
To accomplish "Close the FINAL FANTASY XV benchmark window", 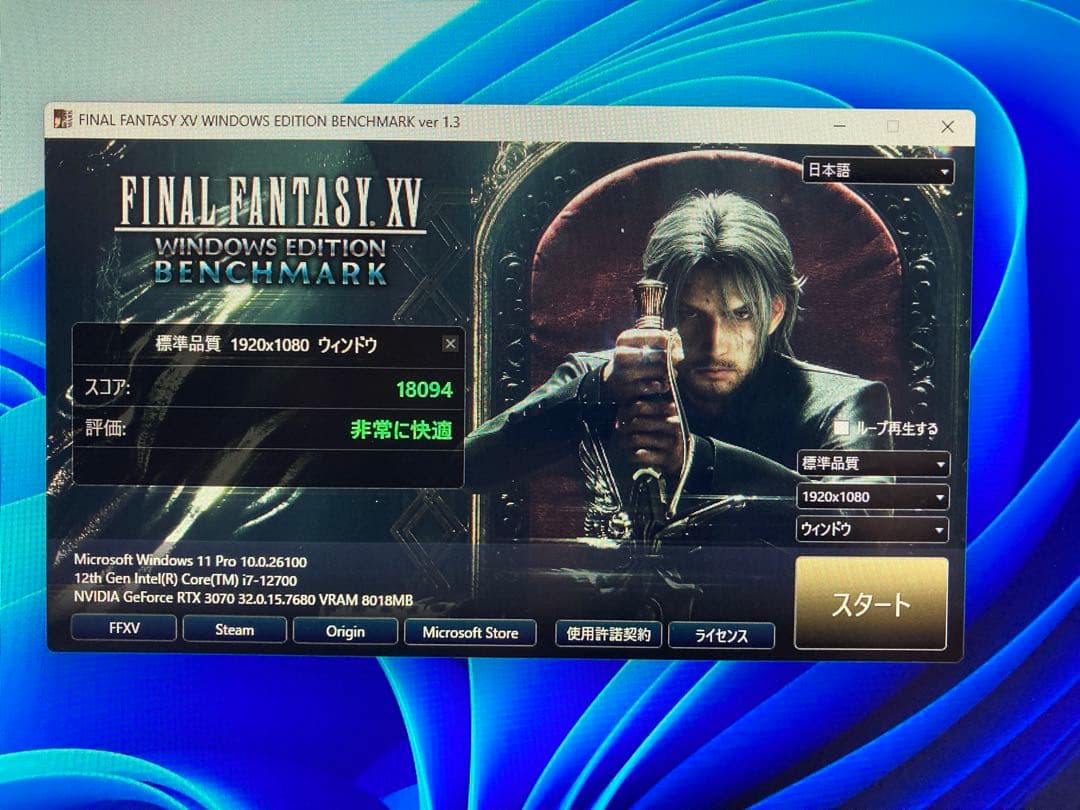I will [946, 127].
